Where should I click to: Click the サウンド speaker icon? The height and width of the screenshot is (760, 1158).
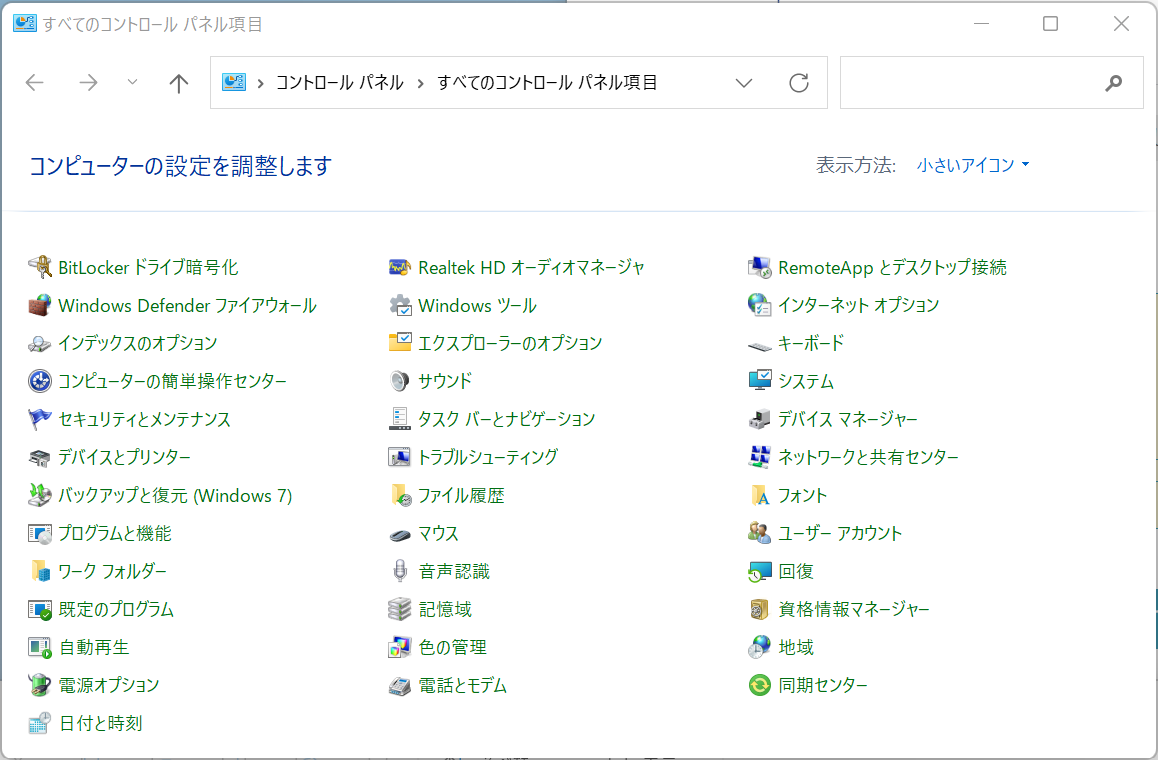[x=400, y=381]
